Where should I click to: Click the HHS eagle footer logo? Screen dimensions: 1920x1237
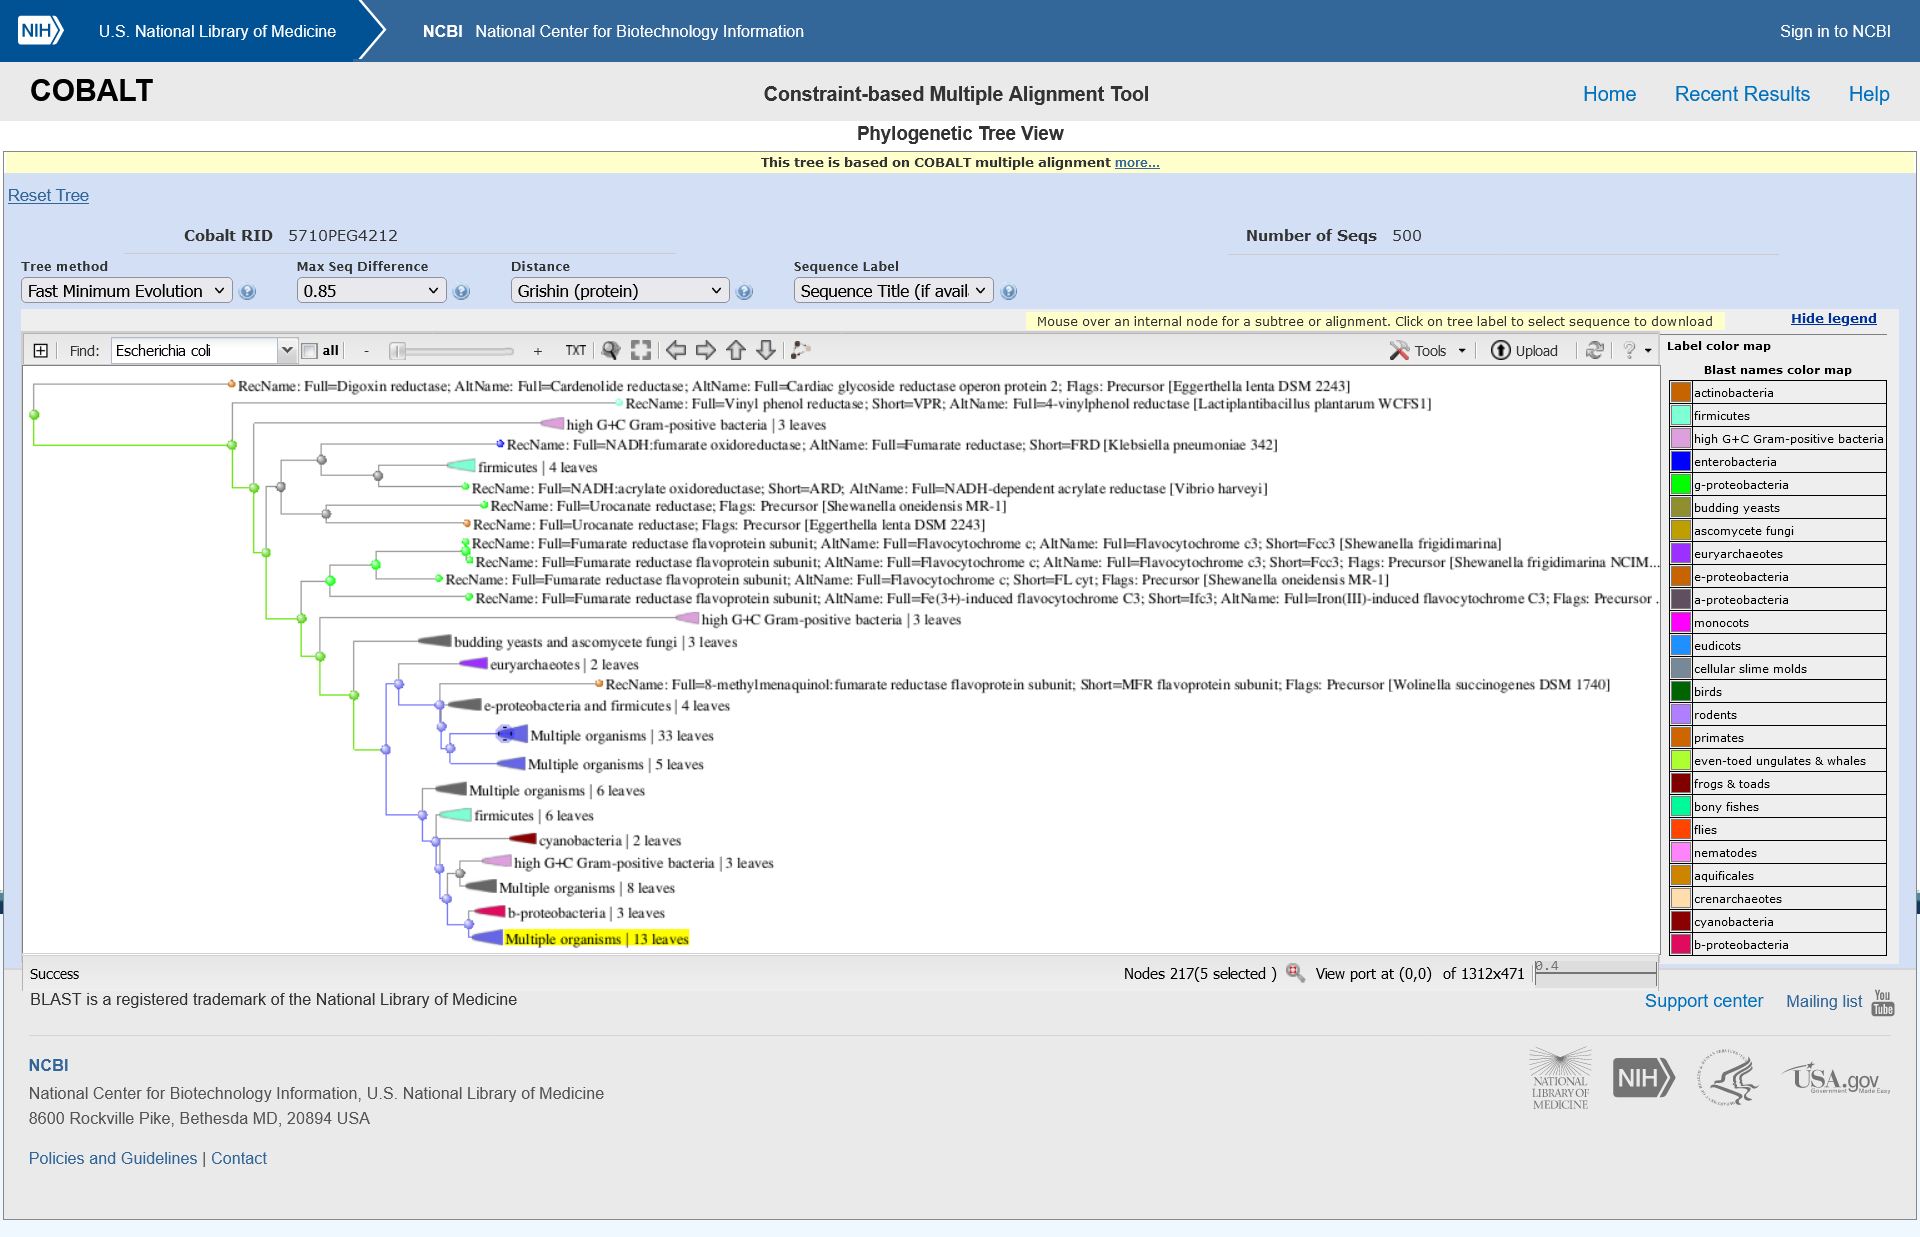[x=1728, y=1078]
